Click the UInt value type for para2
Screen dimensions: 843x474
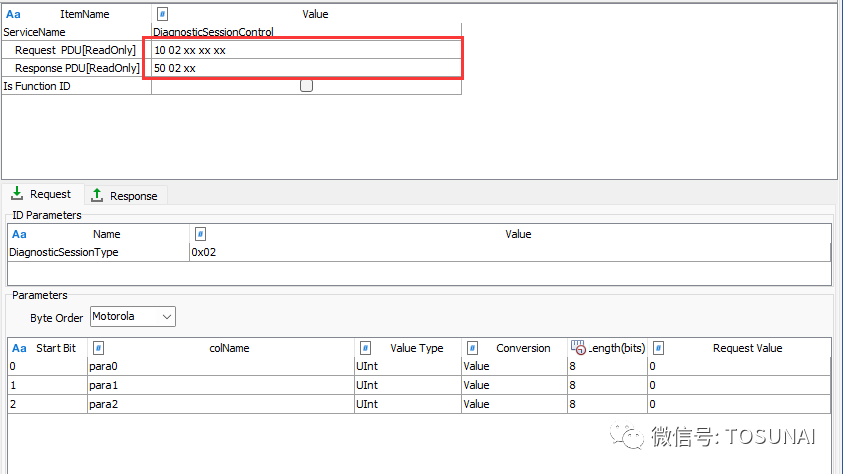point(408,404)
